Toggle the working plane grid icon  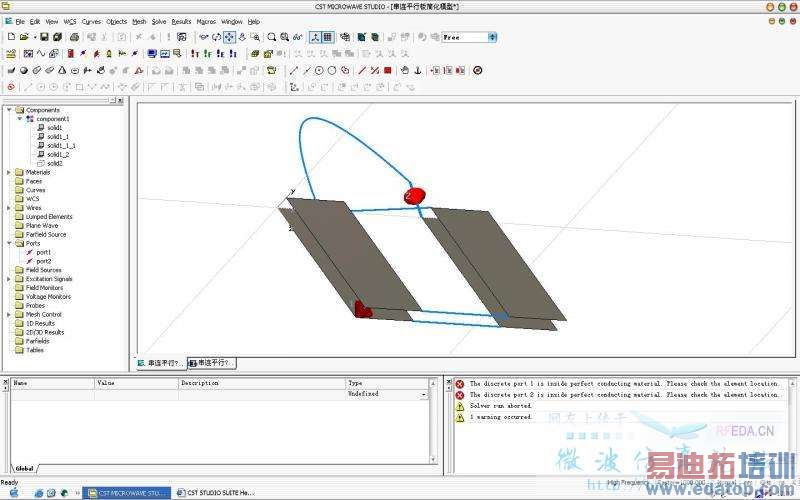tap(328, 37)
